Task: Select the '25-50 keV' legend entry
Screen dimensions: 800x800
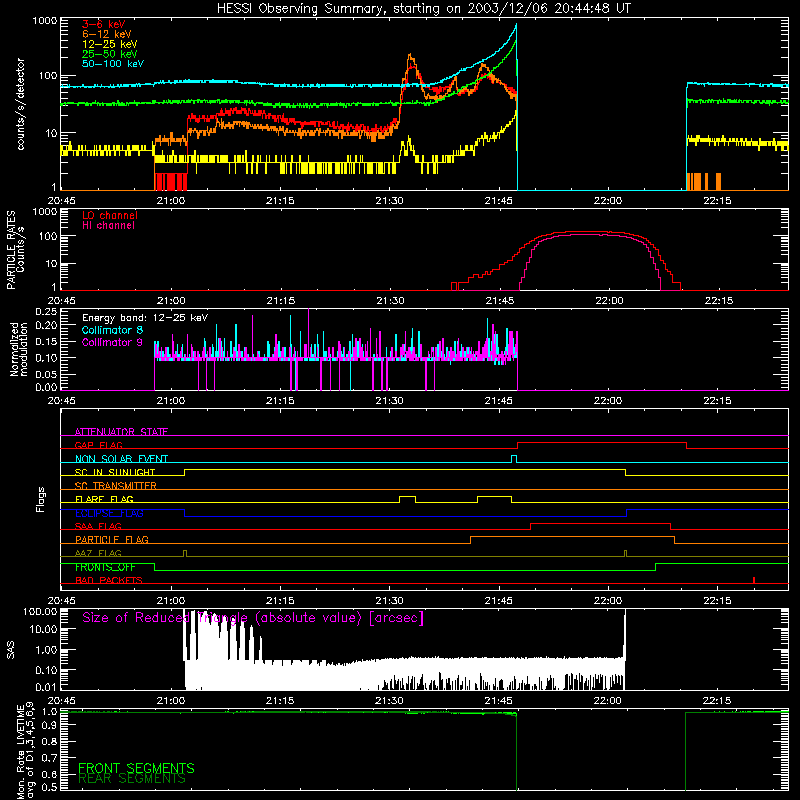Action: point(110,54)
